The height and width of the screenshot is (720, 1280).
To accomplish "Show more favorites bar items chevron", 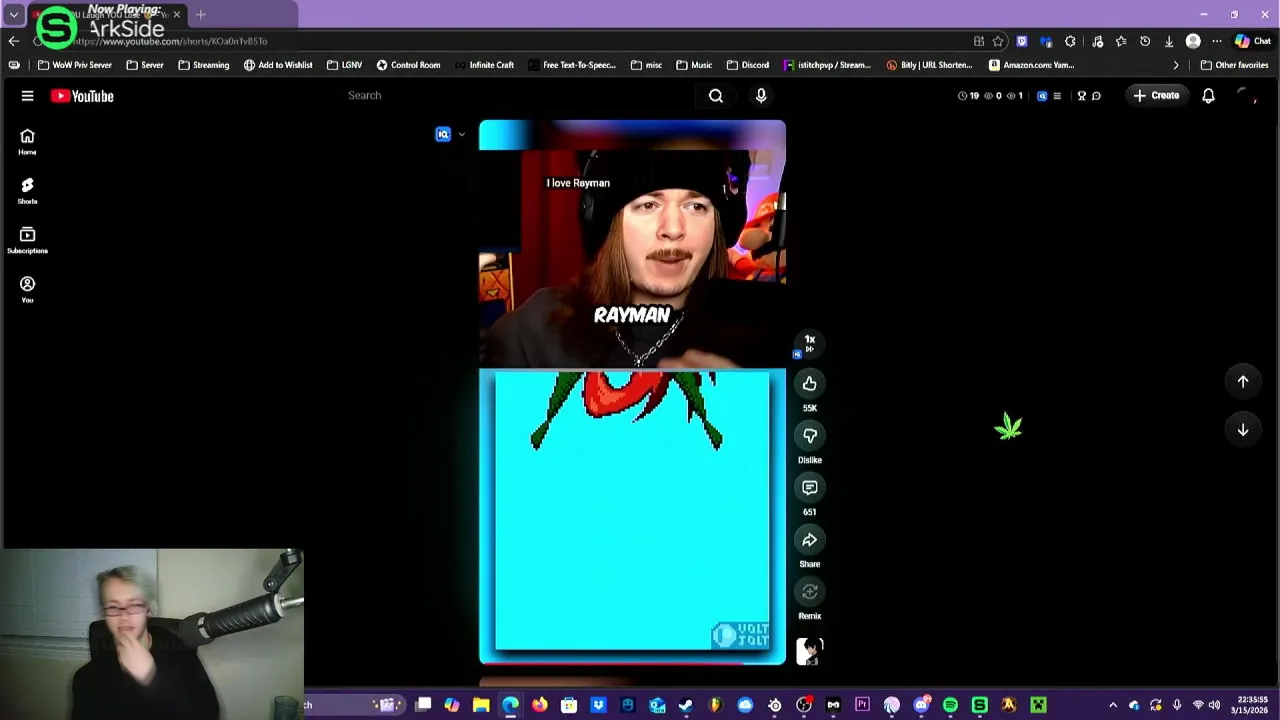I will [x=1176, y=65].
